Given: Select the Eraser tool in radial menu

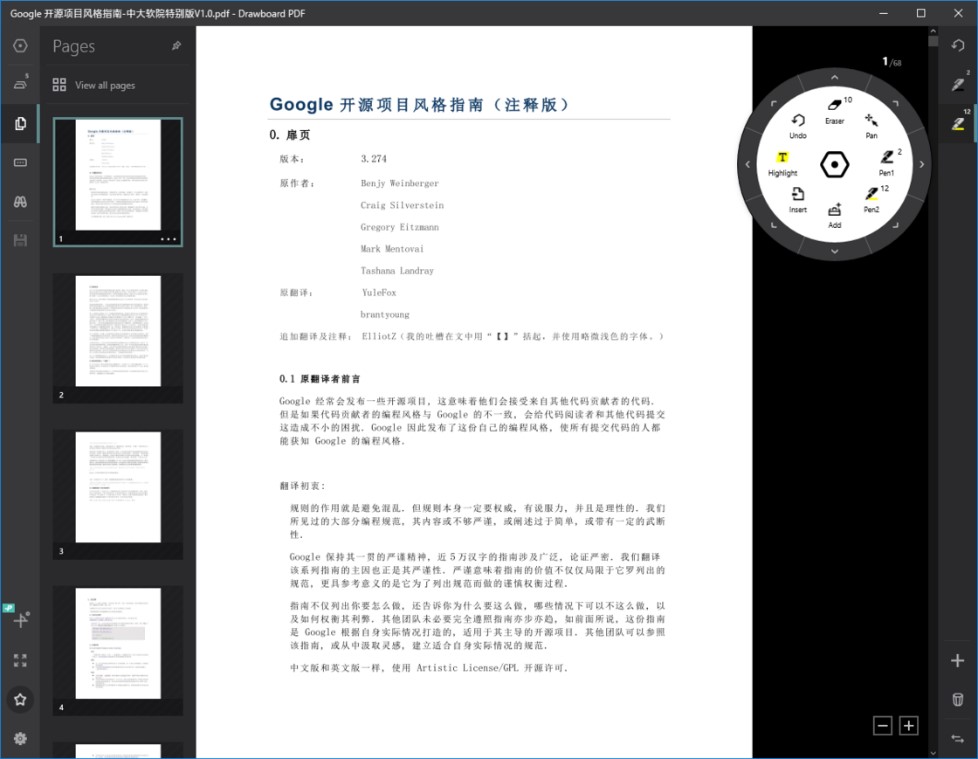Looking at the screenshot, I should point(835,110).
